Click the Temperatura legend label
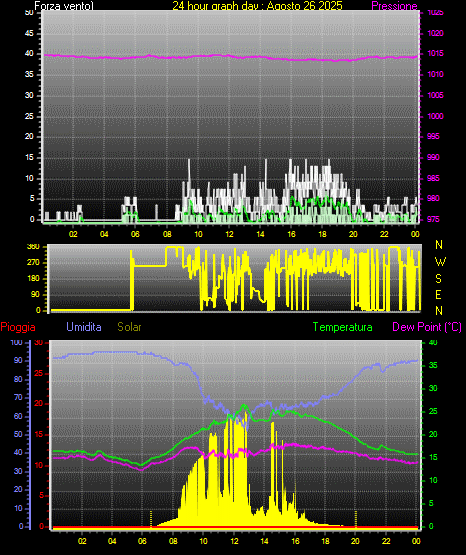 (342, 327)
